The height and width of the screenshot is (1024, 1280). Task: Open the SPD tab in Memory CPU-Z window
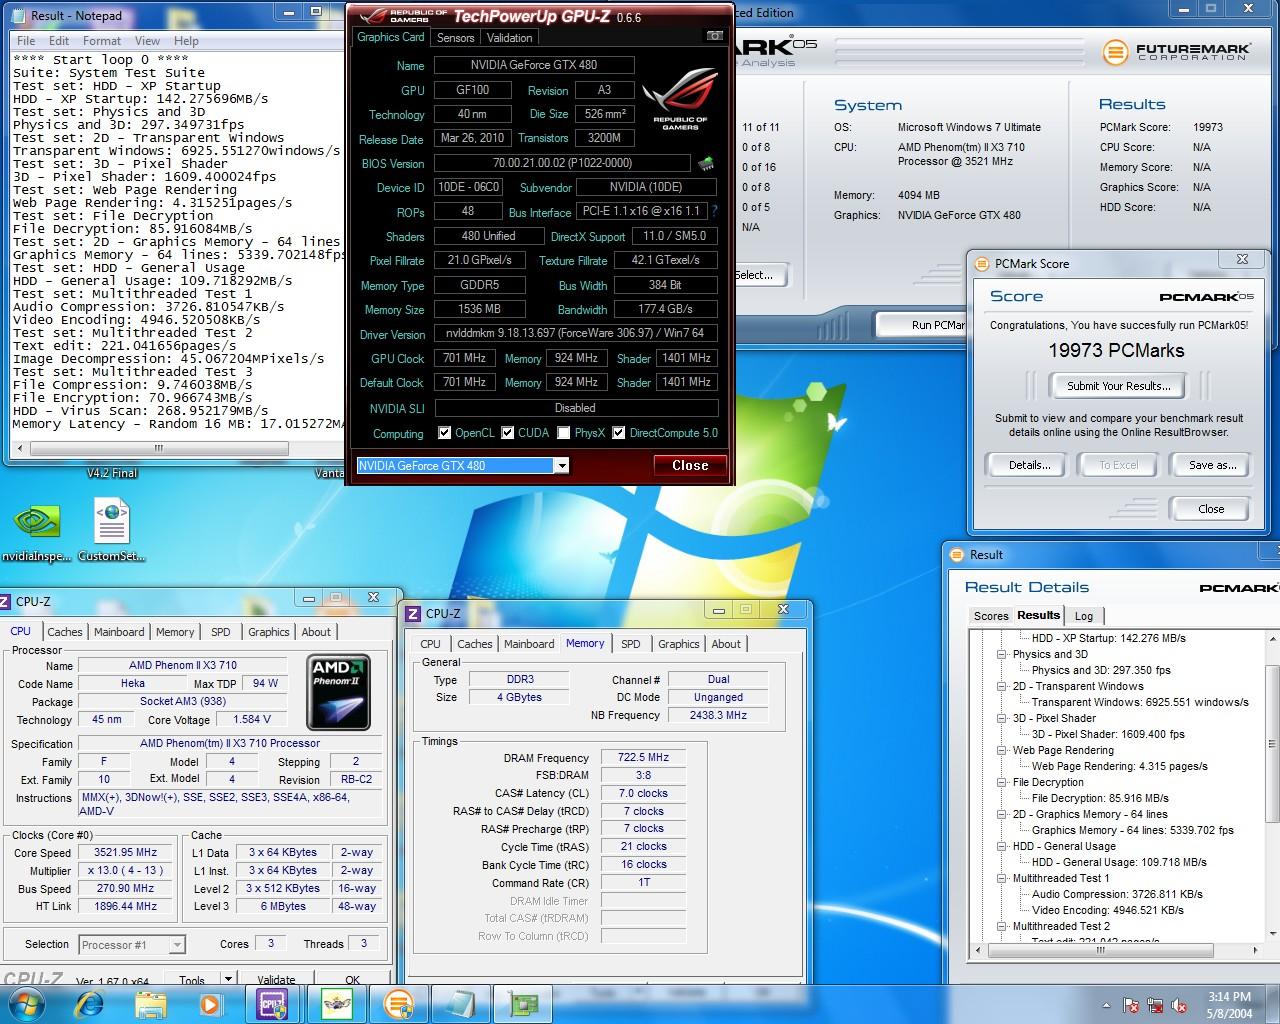click(x=631, y=644)
